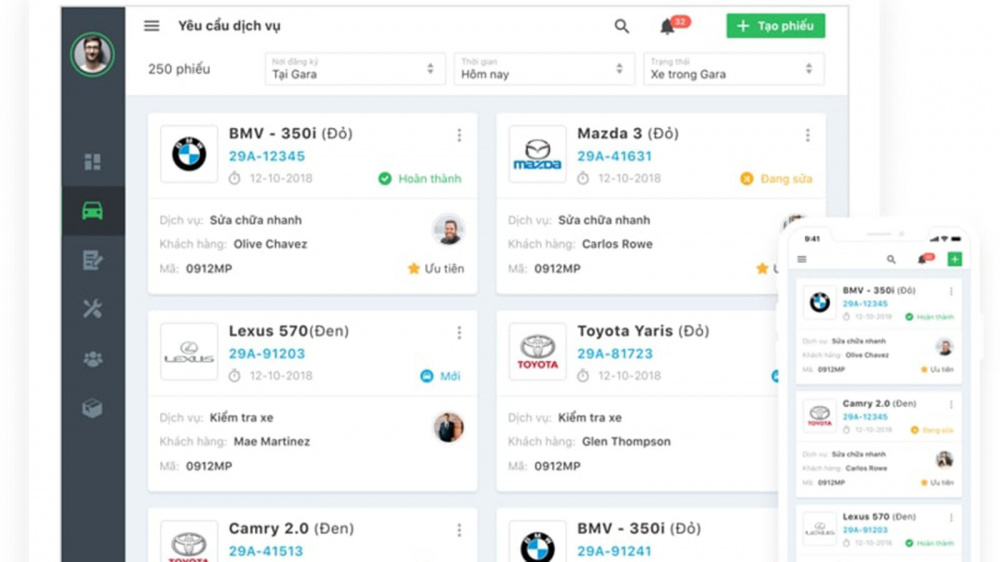
Task: Click the BMW logo on 29A-12345 card
Action: click(x=189, y=154)
